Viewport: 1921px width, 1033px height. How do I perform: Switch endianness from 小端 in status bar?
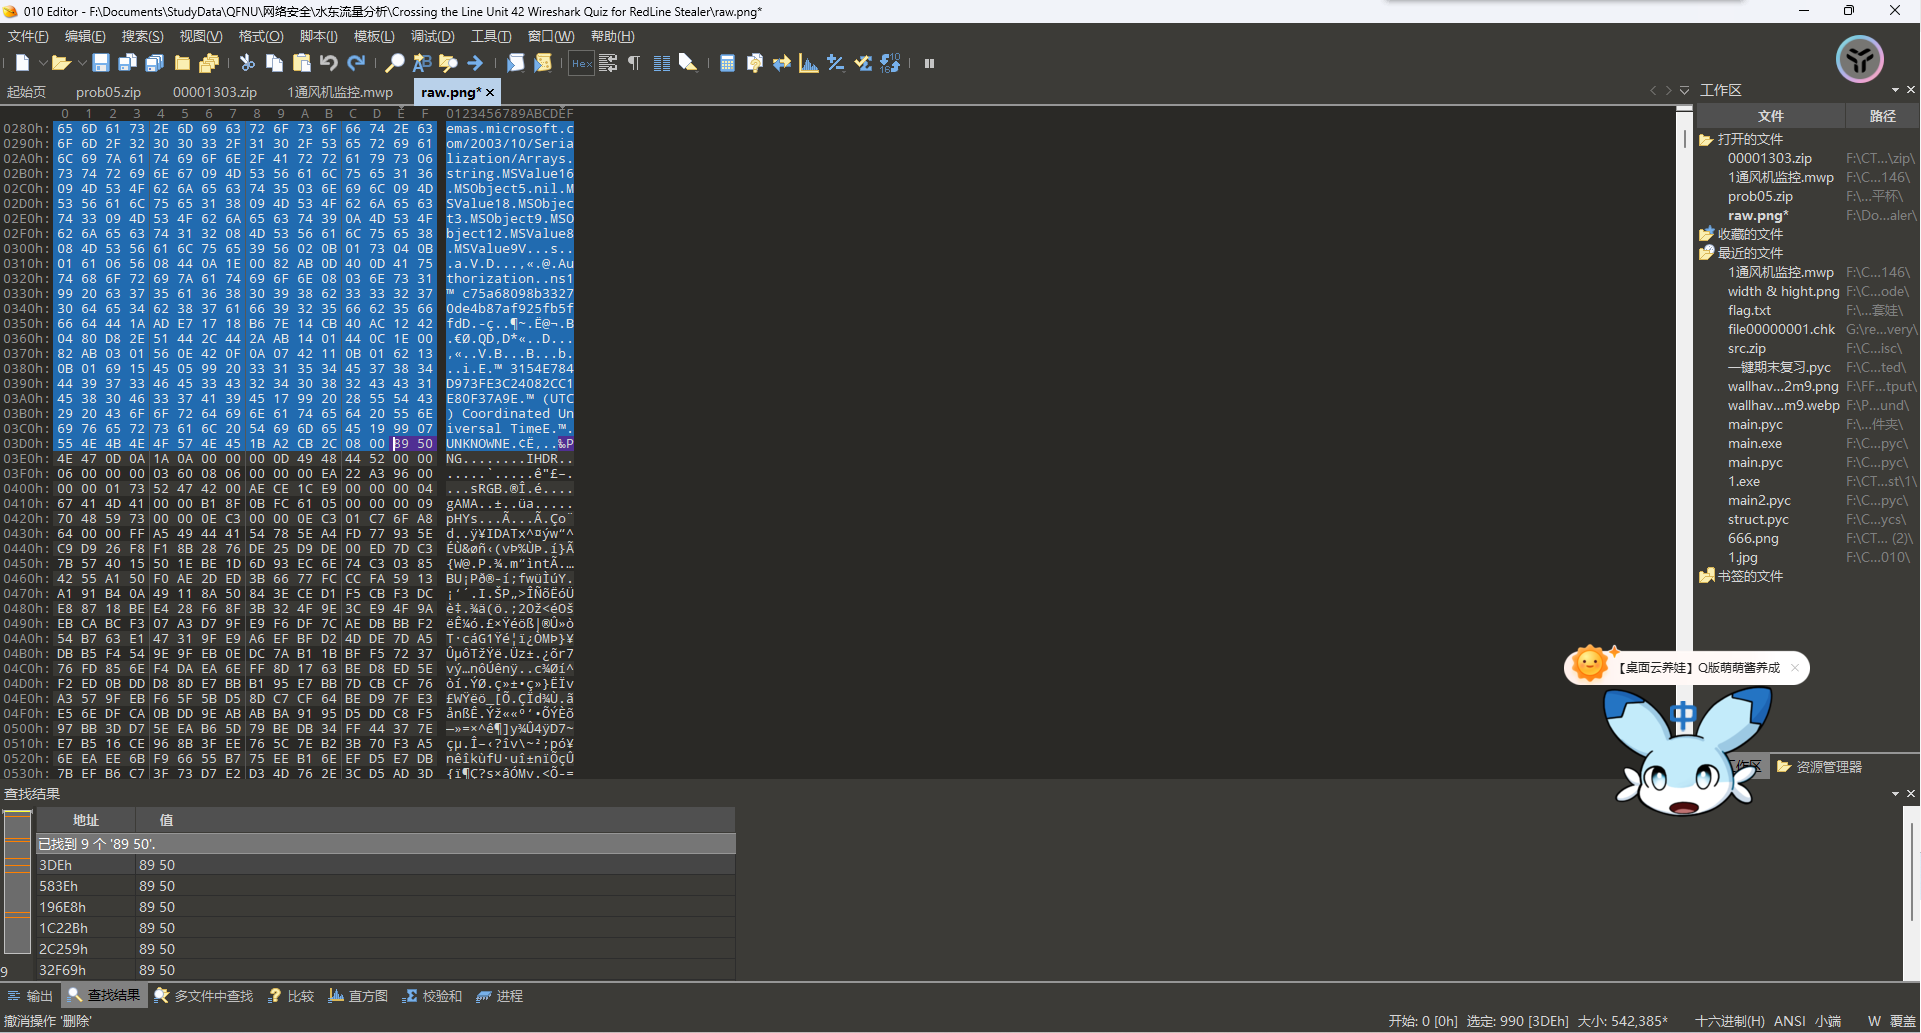coord(1828,1021)
